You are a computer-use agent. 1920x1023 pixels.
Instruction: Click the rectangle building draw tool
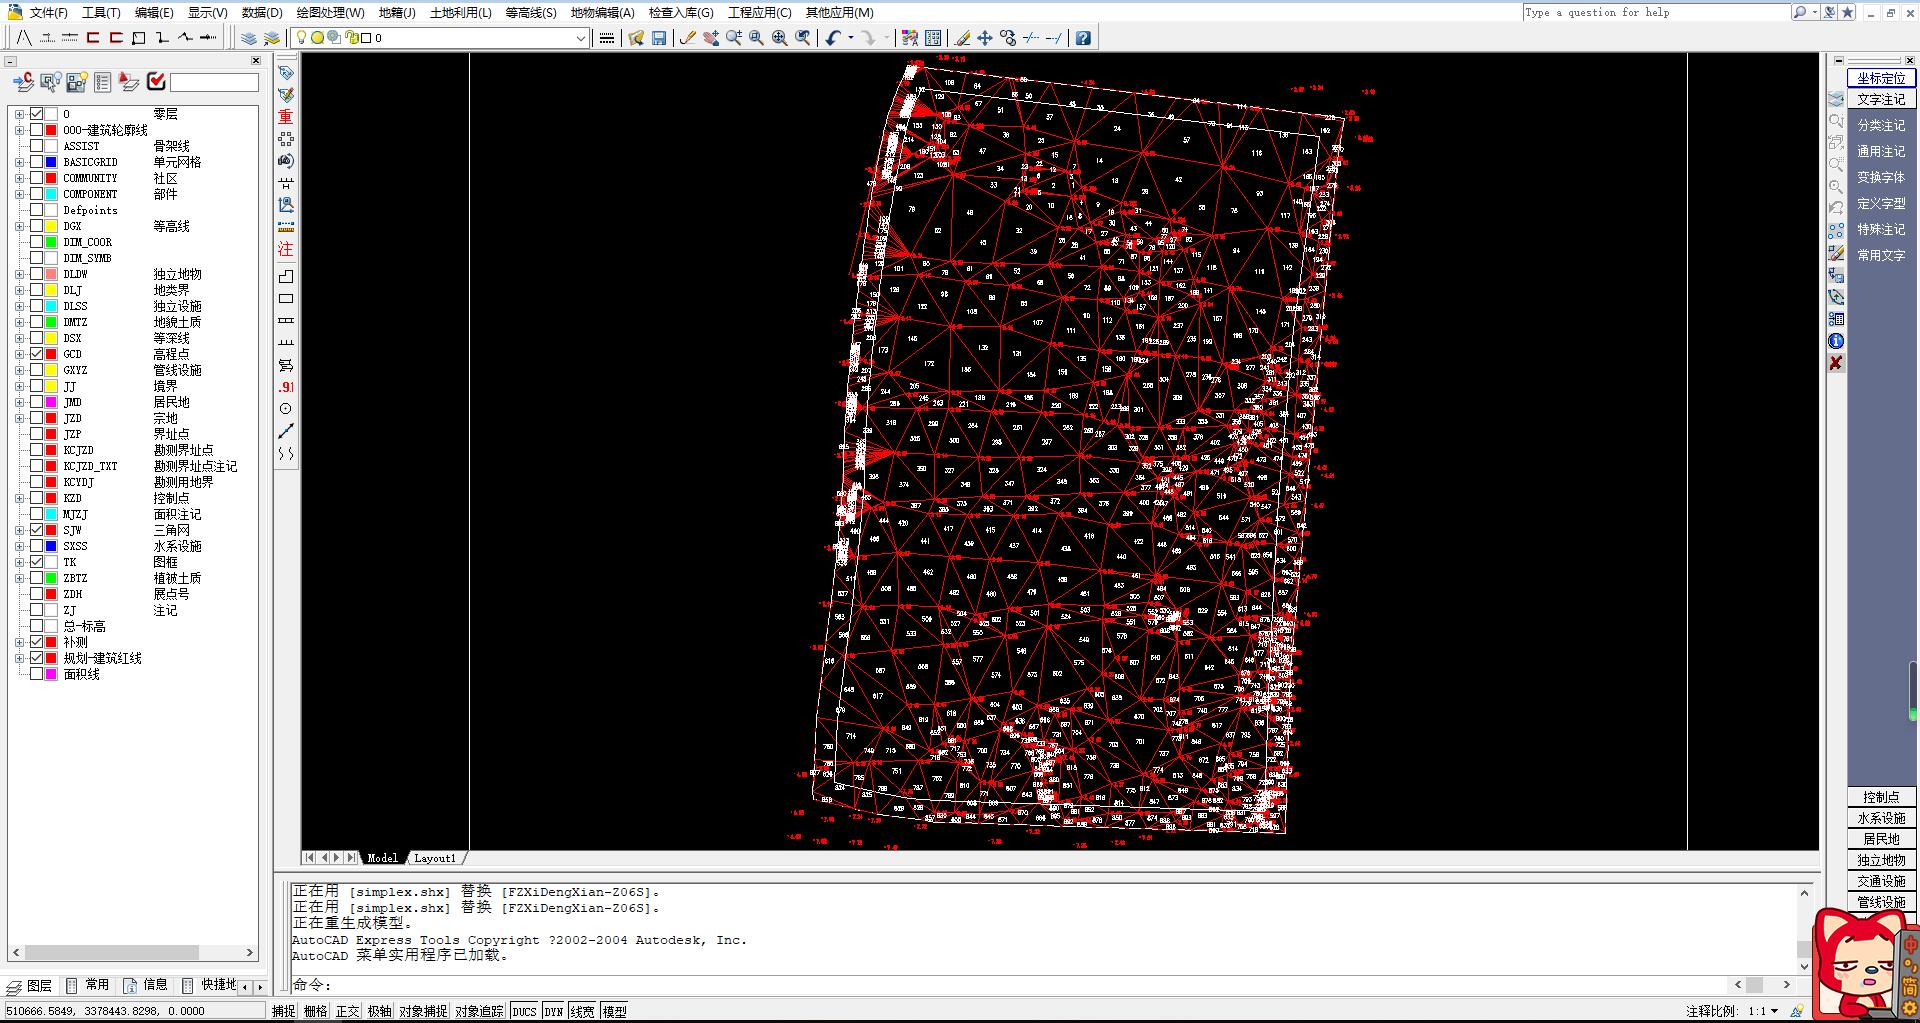[x=286, y=299]
